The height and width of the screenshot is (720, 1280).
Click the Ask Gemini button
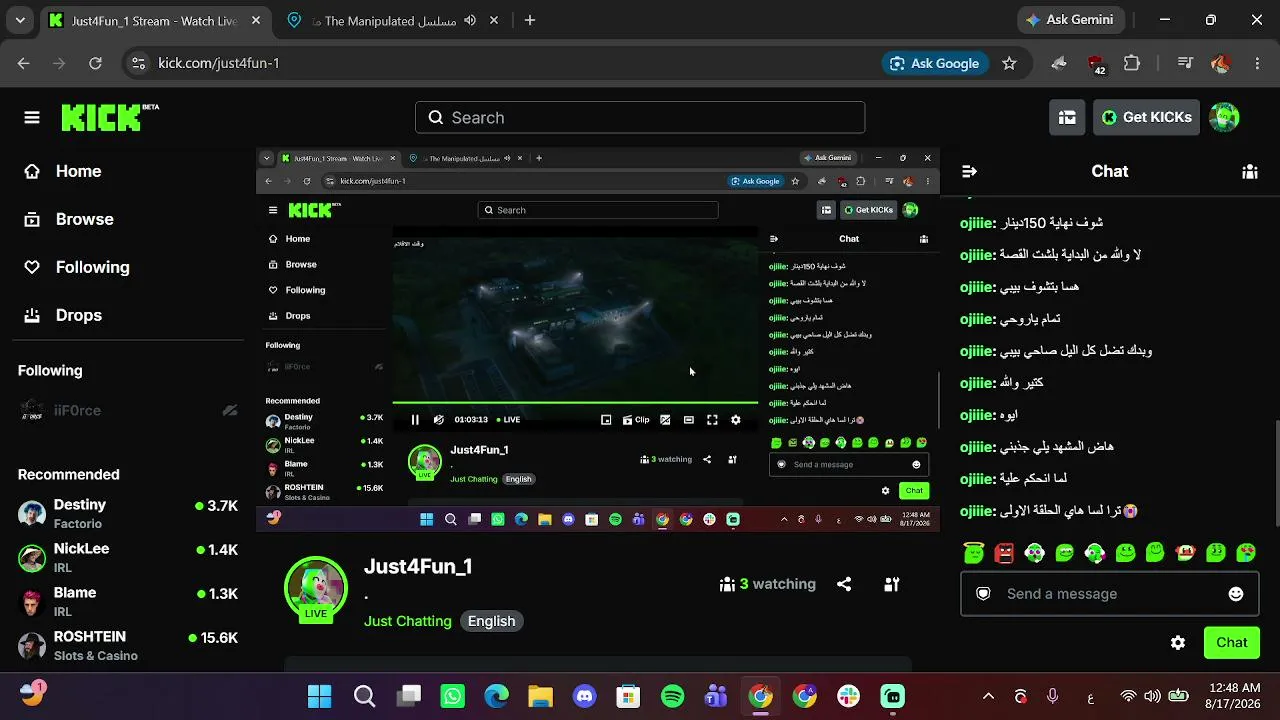click(x=1071, y=20)
